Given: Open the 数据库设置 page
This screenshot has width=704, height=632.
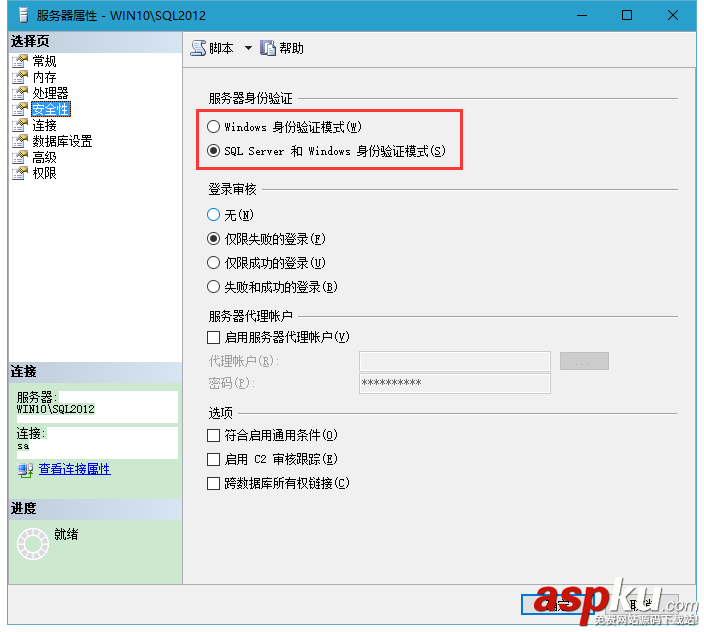Looking at the screenshot, I should (62, 141).
